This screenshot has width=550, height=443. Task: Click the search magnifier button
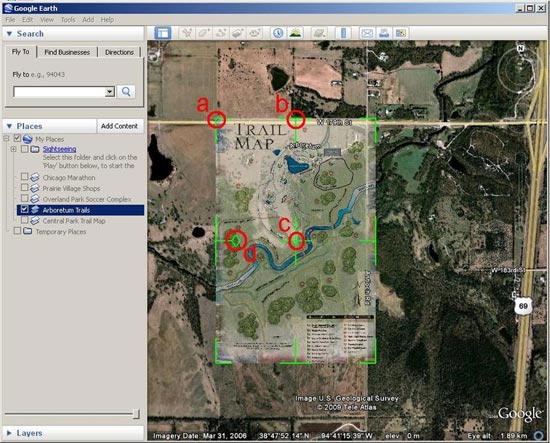126,92
